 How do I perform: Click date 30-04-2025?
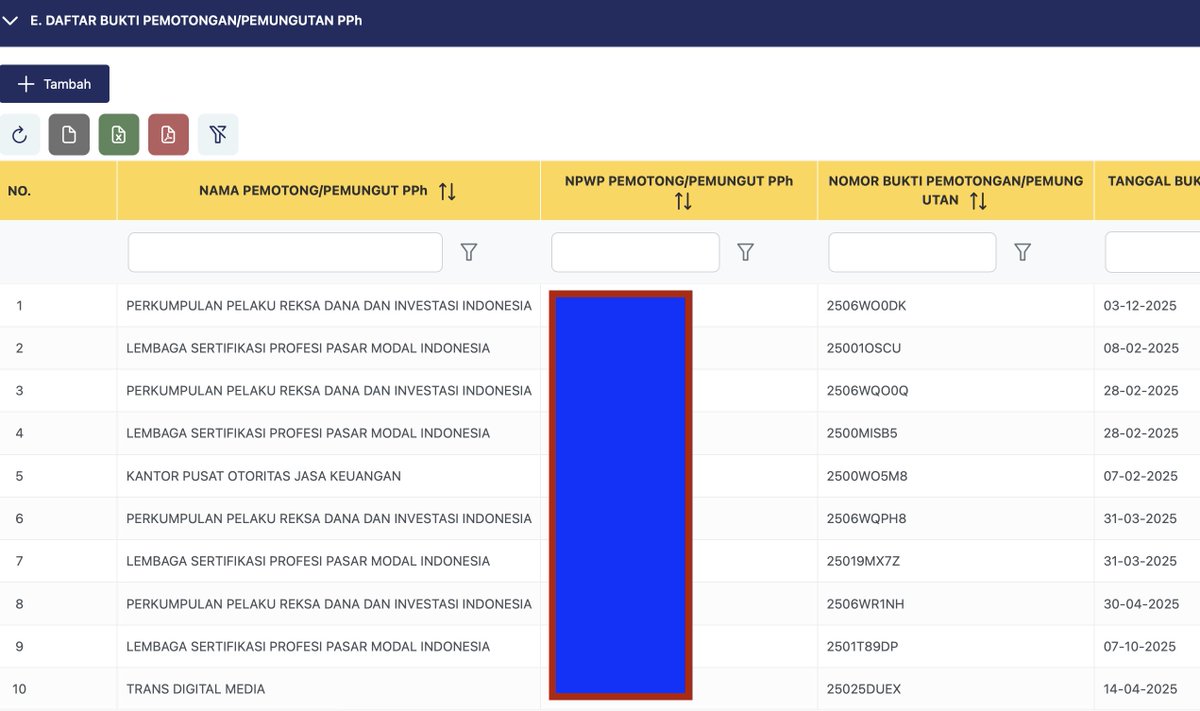click(1141, 604)
